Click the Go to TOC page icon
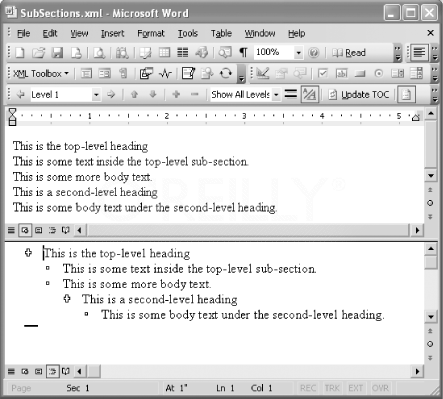The height and width of the screenshot is (399, 443). [406, 95]
